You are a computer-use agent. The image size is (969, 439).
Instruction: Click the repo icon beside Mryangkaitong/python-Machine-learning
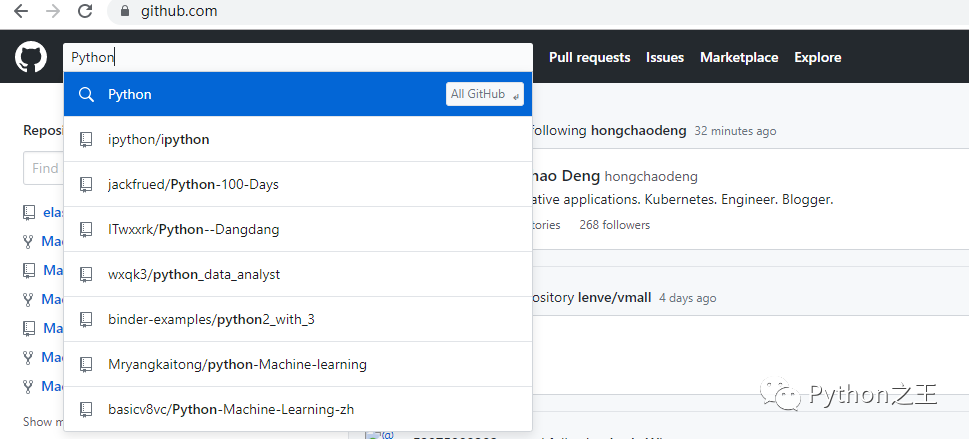click(x=86, y=364)
